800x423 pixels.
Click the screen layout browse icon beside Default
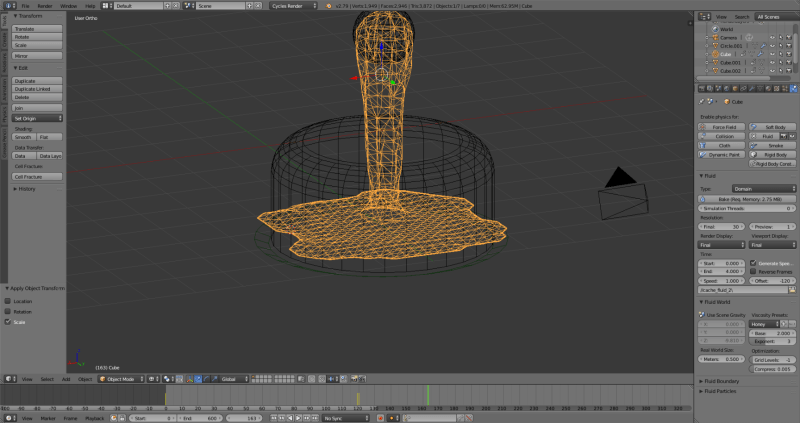point(108,6)
